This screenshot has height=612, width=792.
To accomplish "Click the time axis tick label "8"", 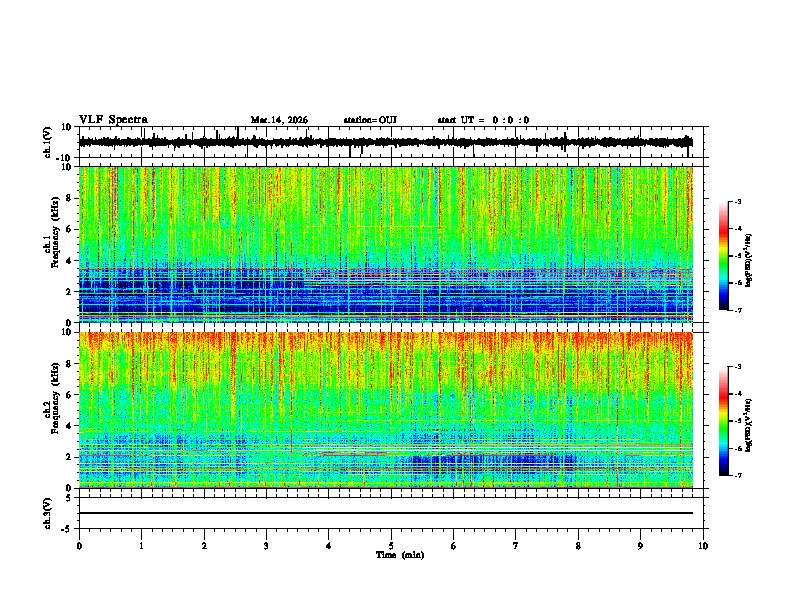I will click(x=578, y=546).
